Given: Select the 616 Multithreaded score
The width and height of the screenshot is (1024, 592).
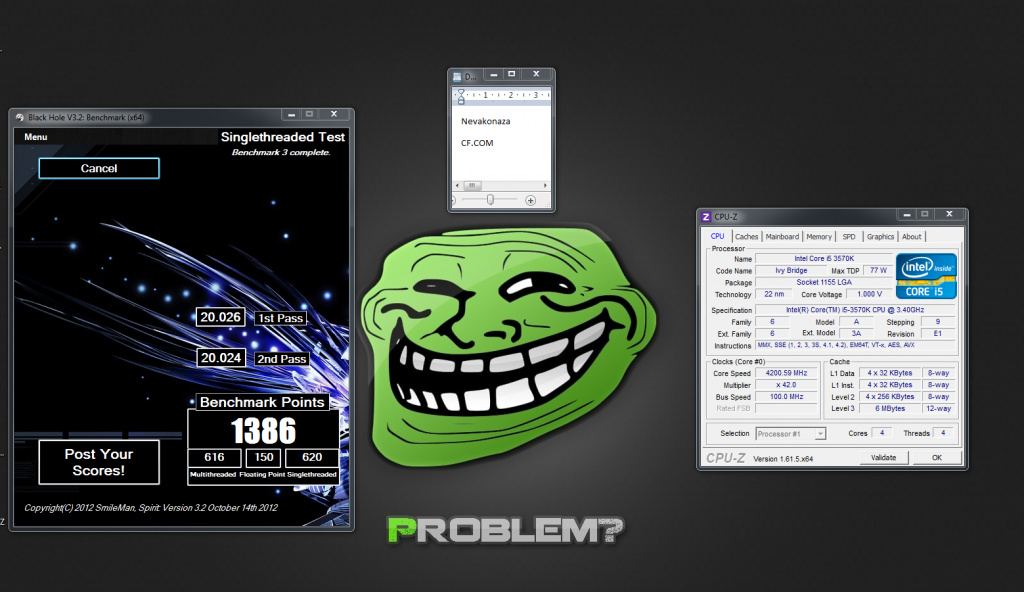Looking at the screenshot, I should click(214, 457).
